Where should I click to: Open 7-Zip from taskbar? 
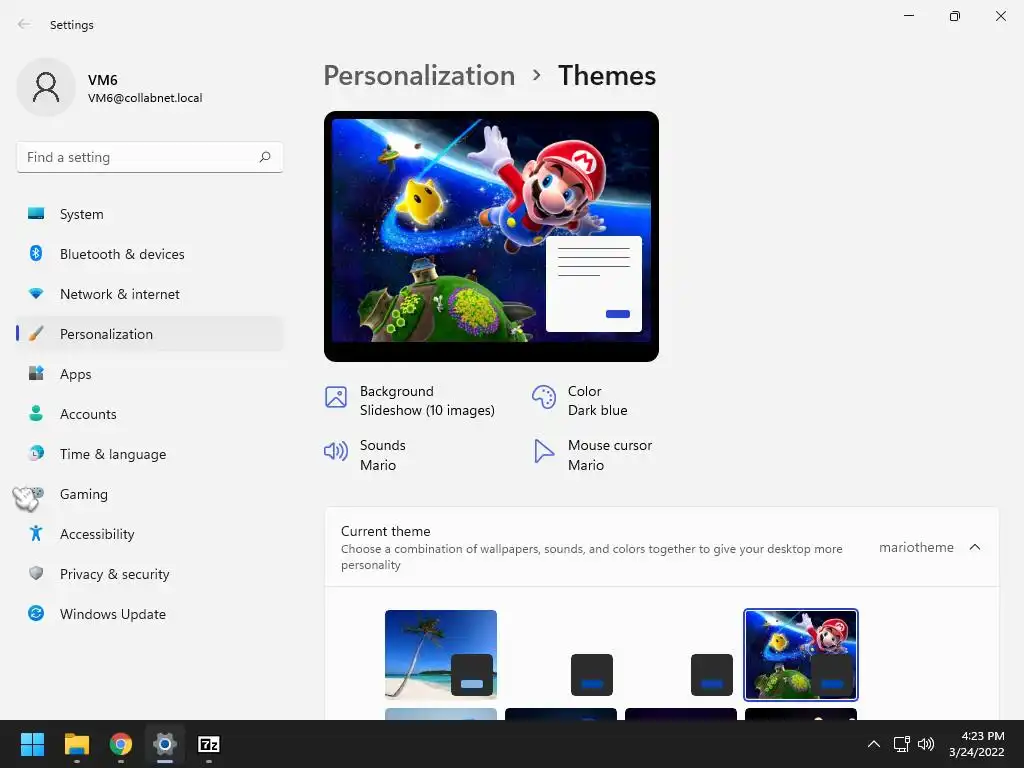209,744
